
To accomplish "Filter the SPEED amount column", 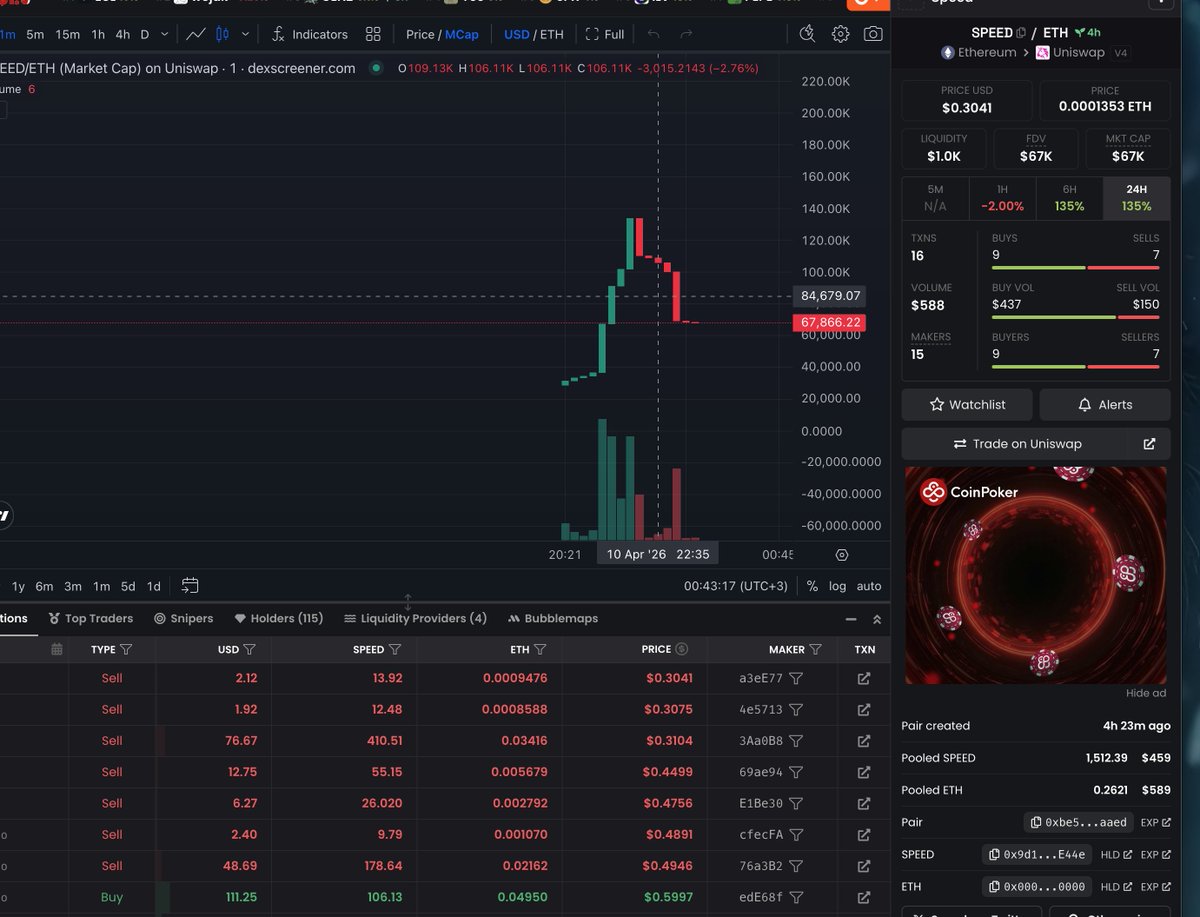I will point(395,650).
